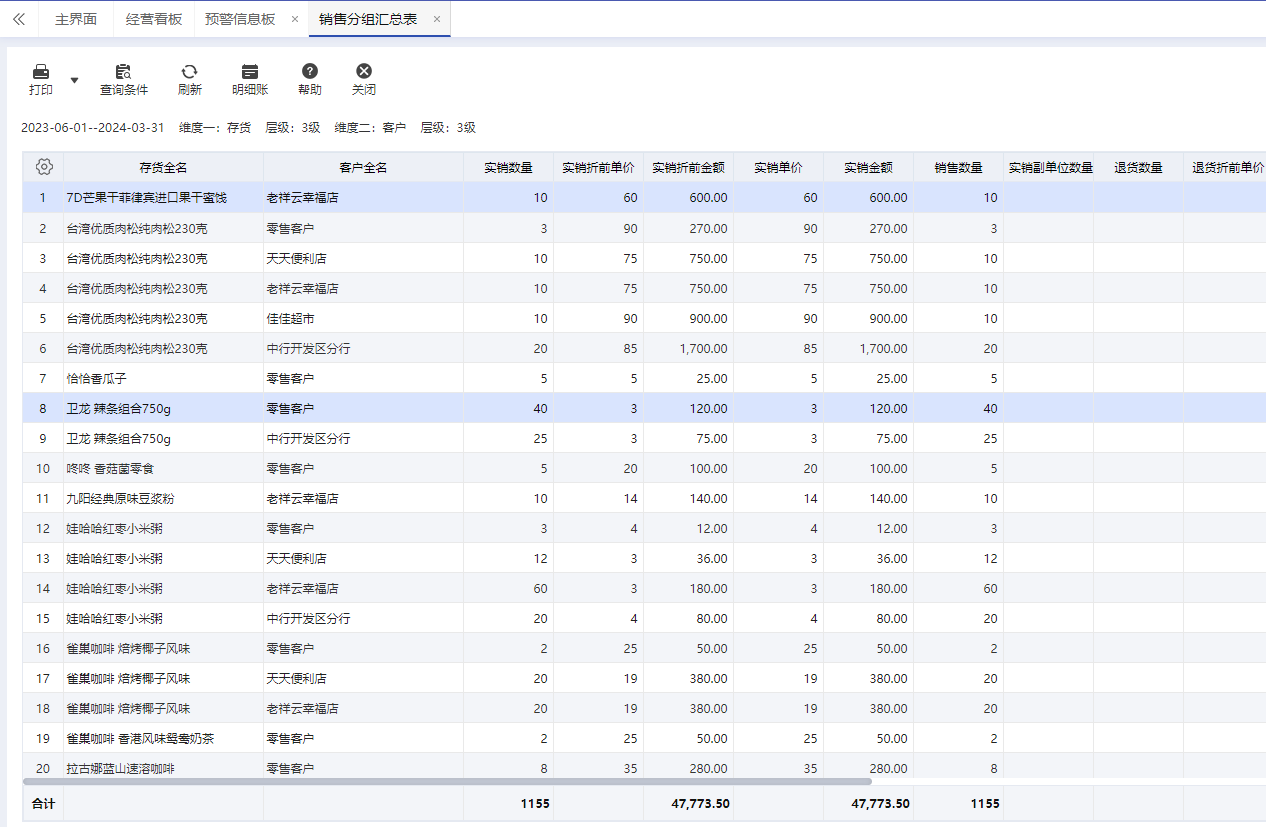Select the 预警信息板 tab
This screenshot has height=827, width=1266.
240,19
